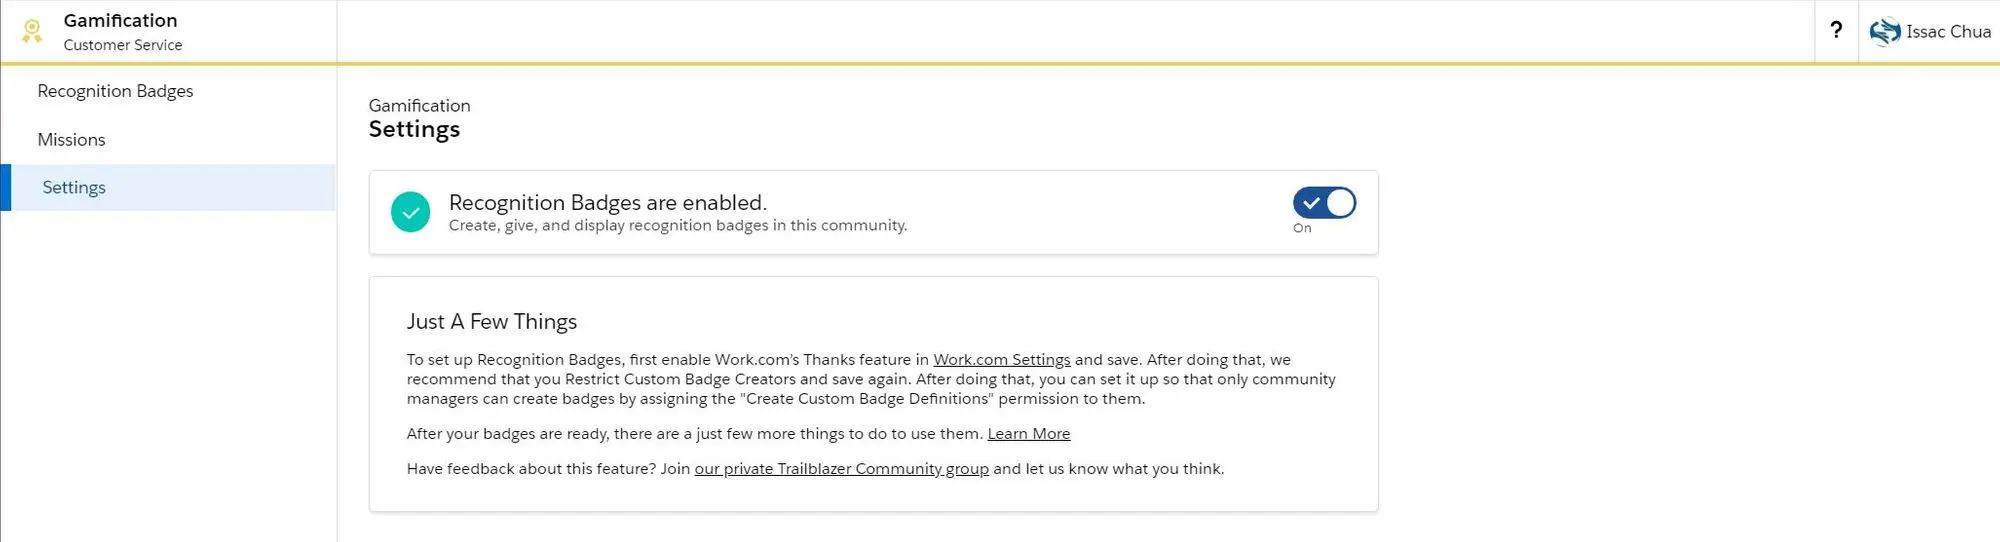Click the Issac Chua profile avatar

(1884, 32)
